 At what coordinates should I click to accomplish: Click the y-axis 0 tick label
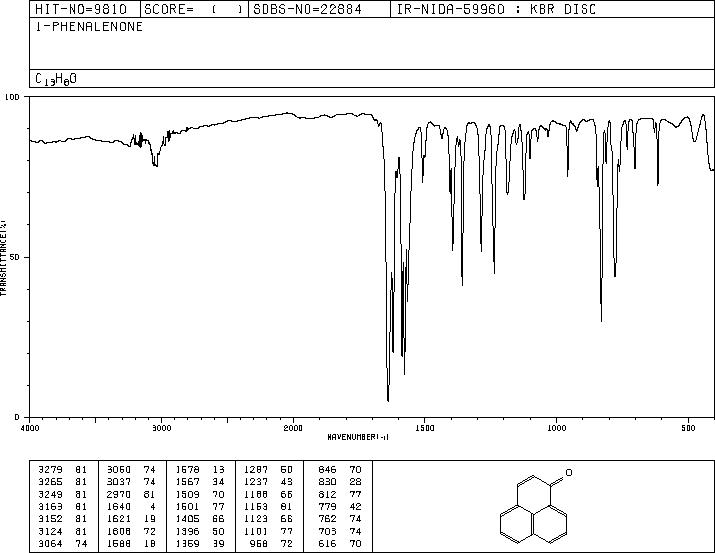pyautogui.click(x=17, y=417)
